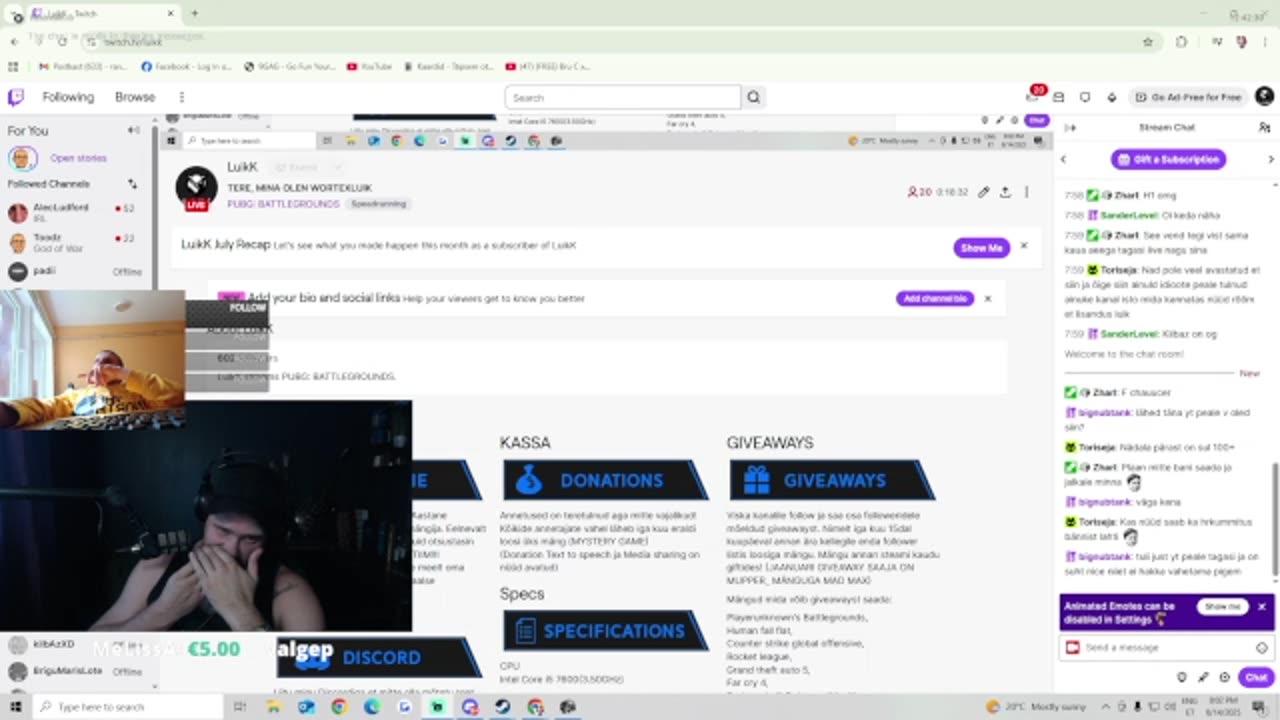Click LuikK channel avatar with LIVE badge
1280x720 pixels.
(197, 188)
